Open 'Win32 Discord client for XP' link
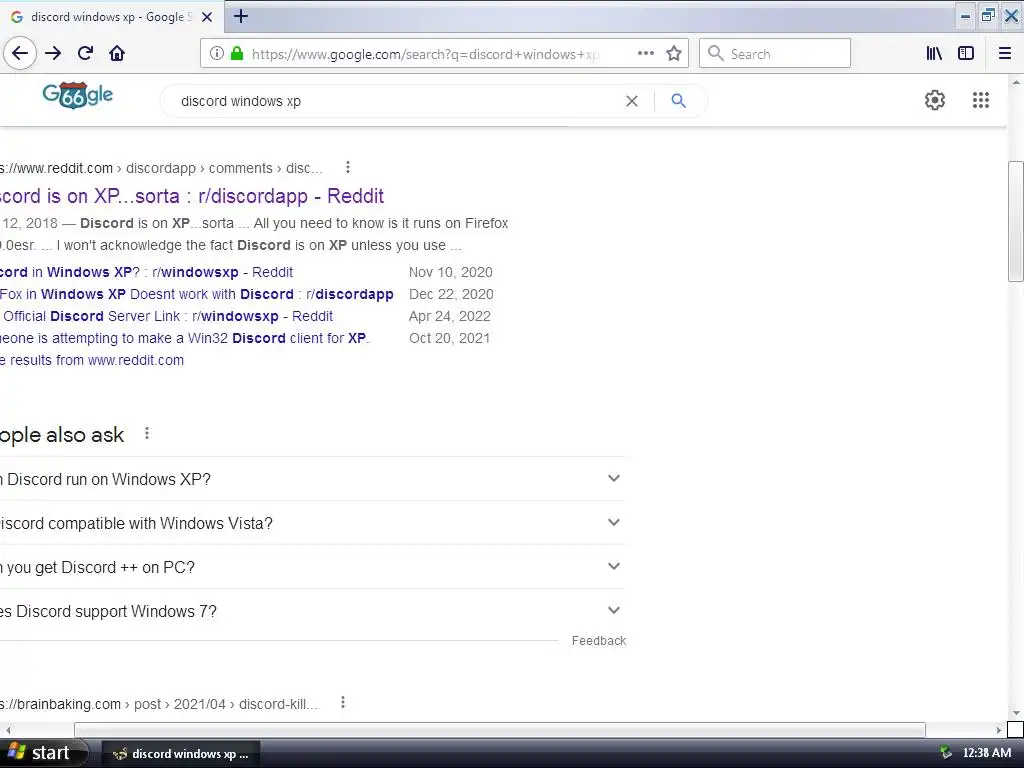 click(x=184, y=338)
